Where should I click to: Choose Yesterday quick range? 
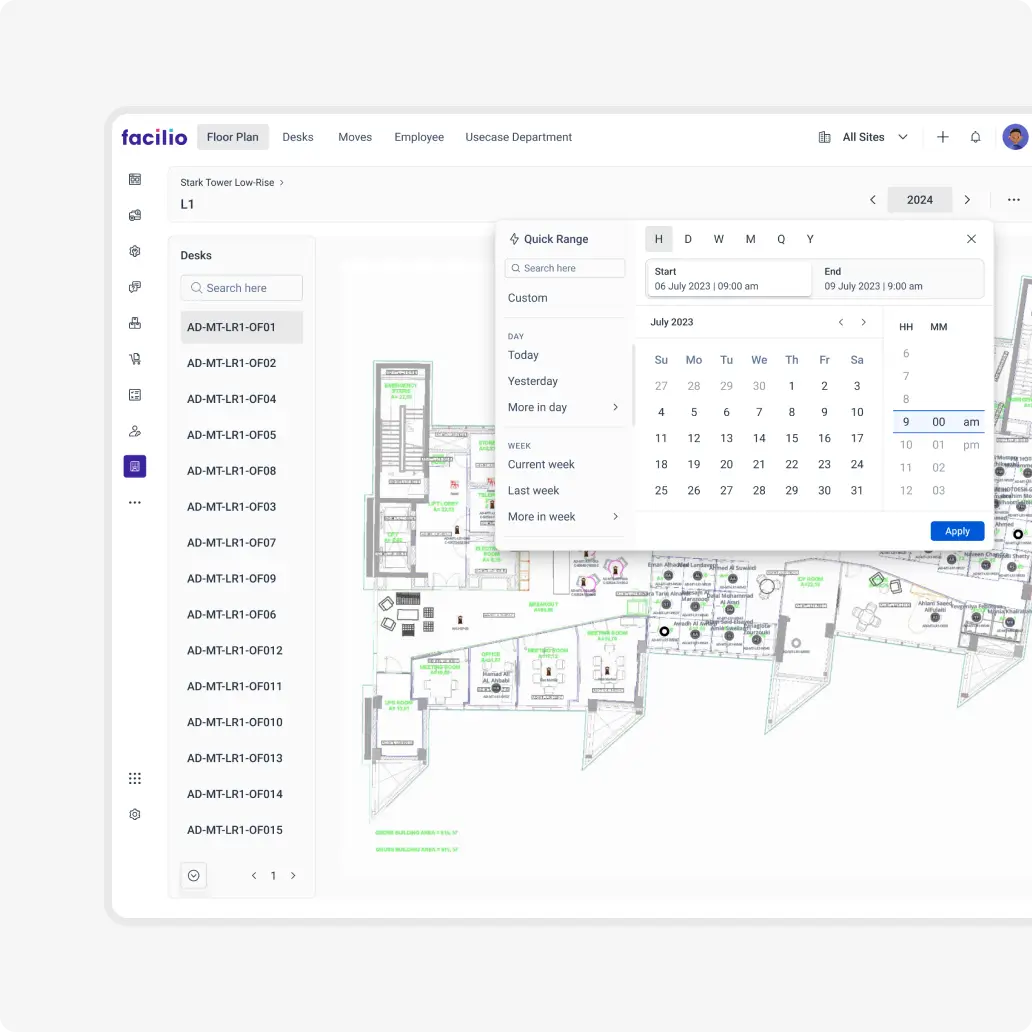pos(532,381)
